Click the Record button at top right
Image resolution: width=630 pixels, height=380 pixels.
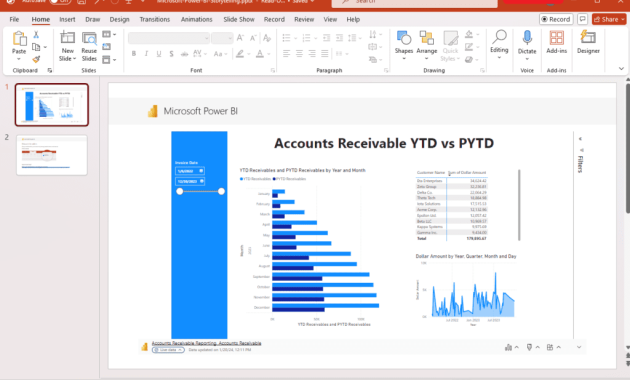556,19
